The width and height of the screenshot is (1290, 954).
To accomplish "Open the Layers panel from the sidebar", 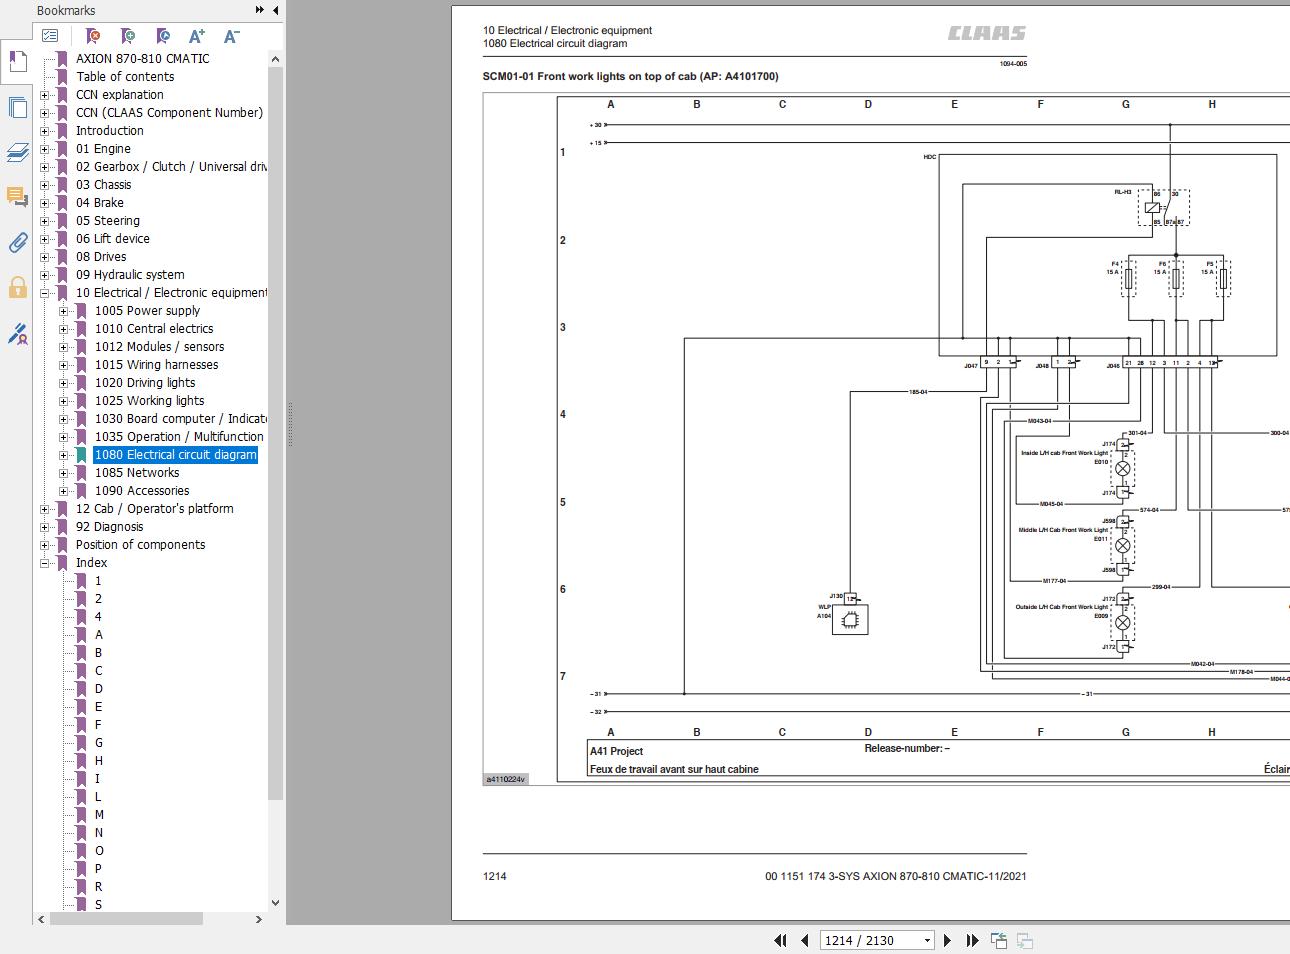I will [x=17, y=152].
